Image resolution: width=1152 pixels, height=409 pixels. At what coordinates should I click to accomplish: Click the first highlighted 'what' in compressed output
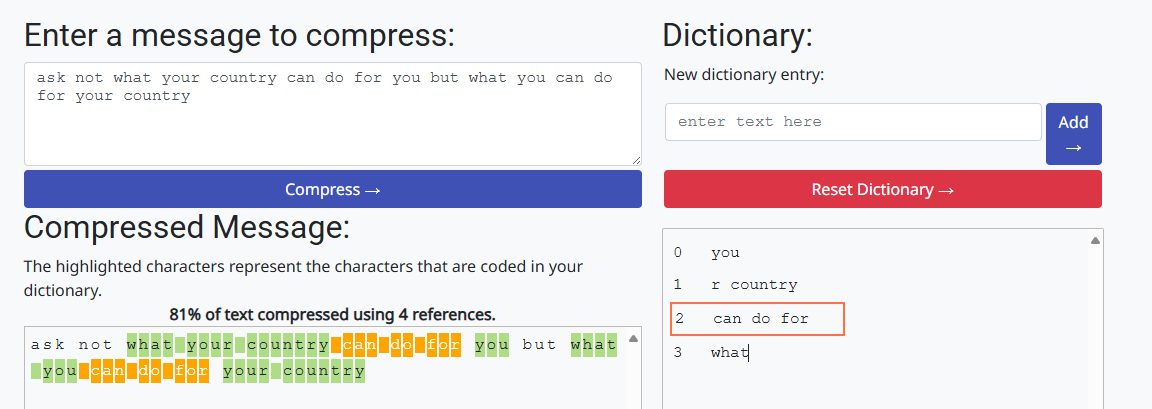pyautogui.click(x=150, y=345)
